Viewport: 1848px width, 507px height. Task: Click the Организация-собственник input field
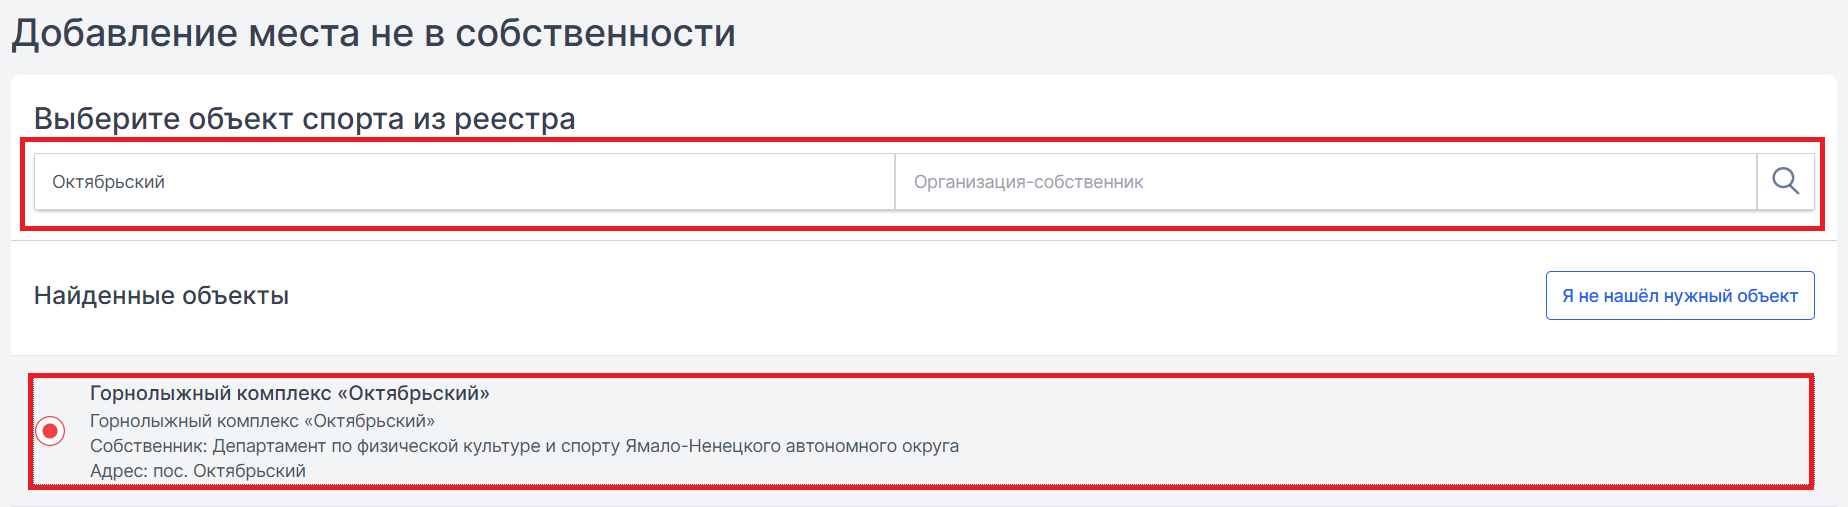pyautogui.click(x=1325, y=181)
